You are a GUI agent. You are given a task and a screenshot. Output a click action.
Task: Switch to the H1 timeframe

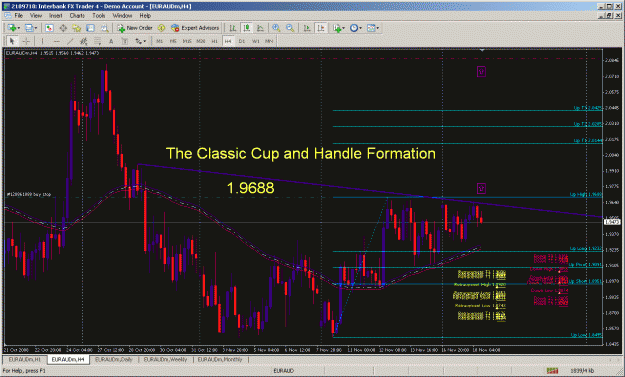click(x=214, y=41)
